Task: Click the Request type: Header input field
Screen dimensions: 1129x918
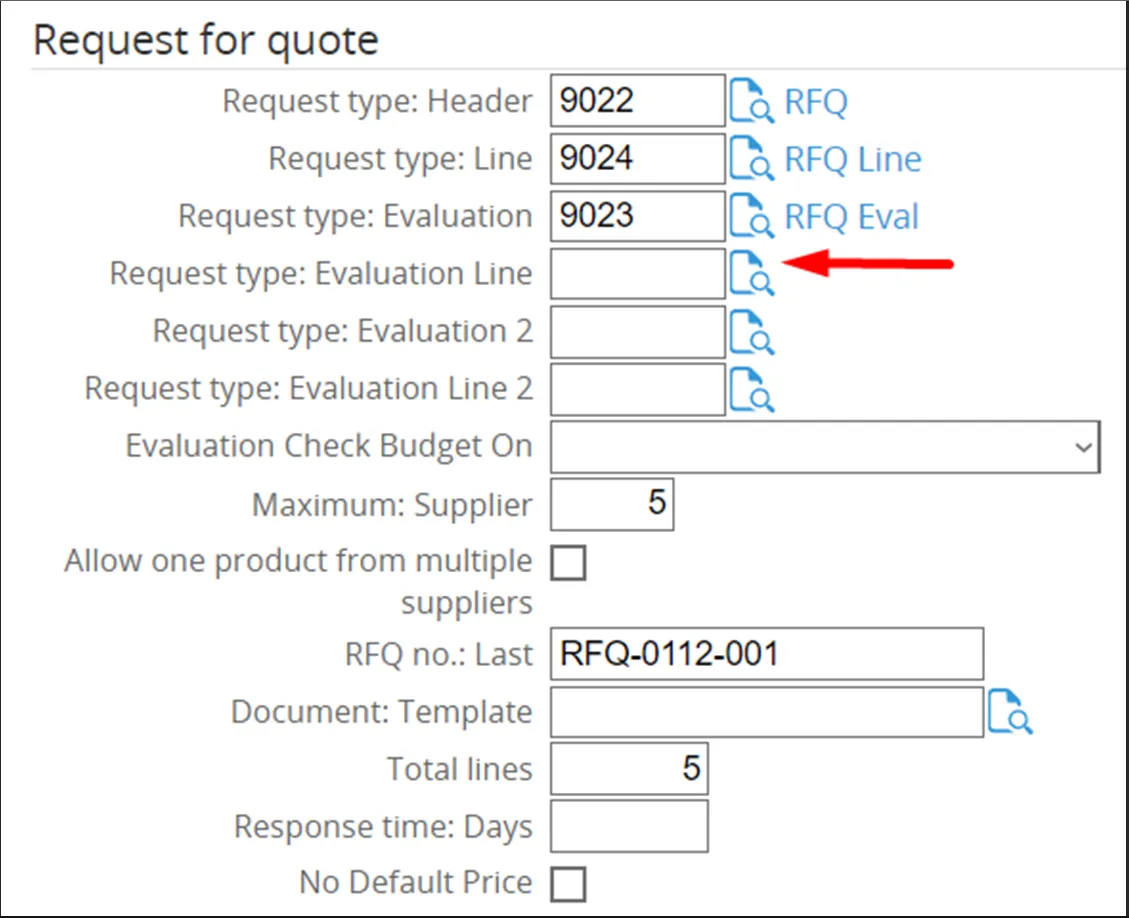Action: (x=637, y=101)
